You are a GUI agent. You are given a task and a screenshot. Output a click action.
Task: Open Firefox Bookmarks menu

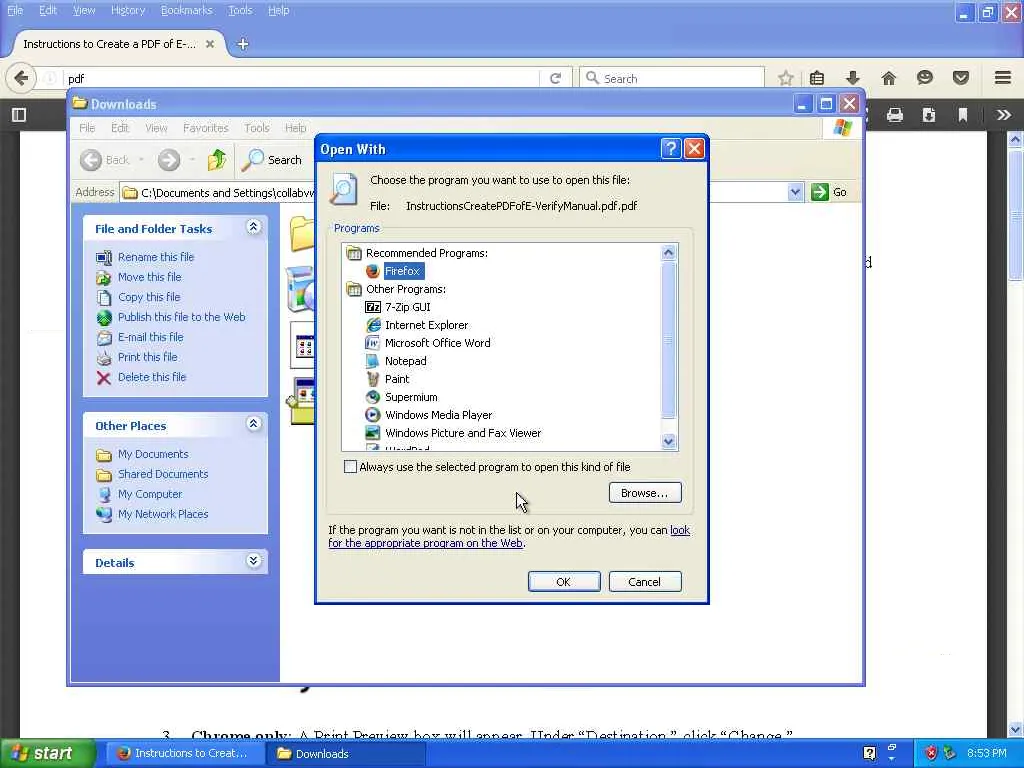[x=186, y=10]
